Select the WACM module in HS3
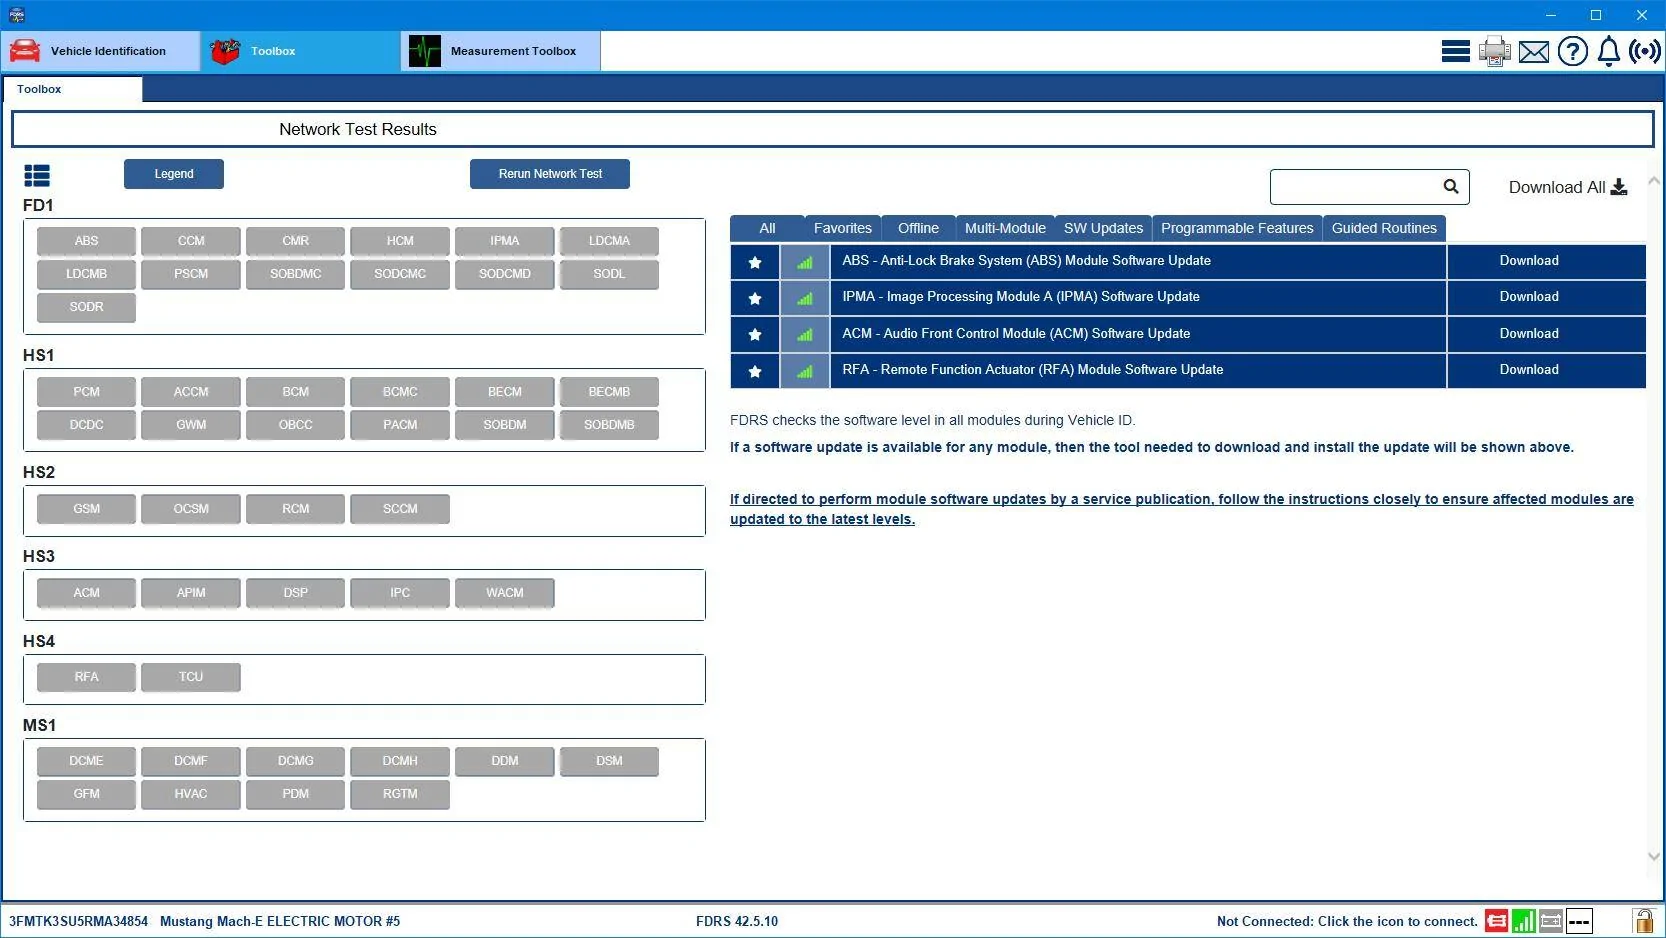Screen dimensions: 1666x938 click(504, 593)
